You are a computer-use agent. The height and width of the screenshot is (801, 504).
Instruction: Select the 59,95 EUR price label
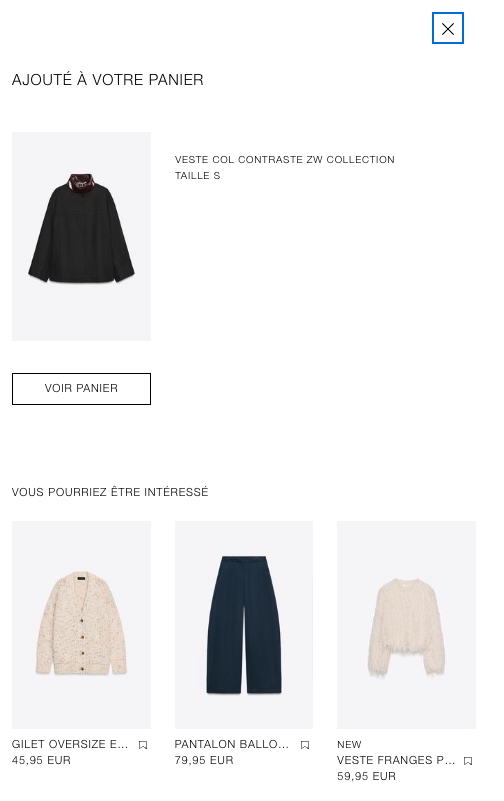(x=366, y=776)
